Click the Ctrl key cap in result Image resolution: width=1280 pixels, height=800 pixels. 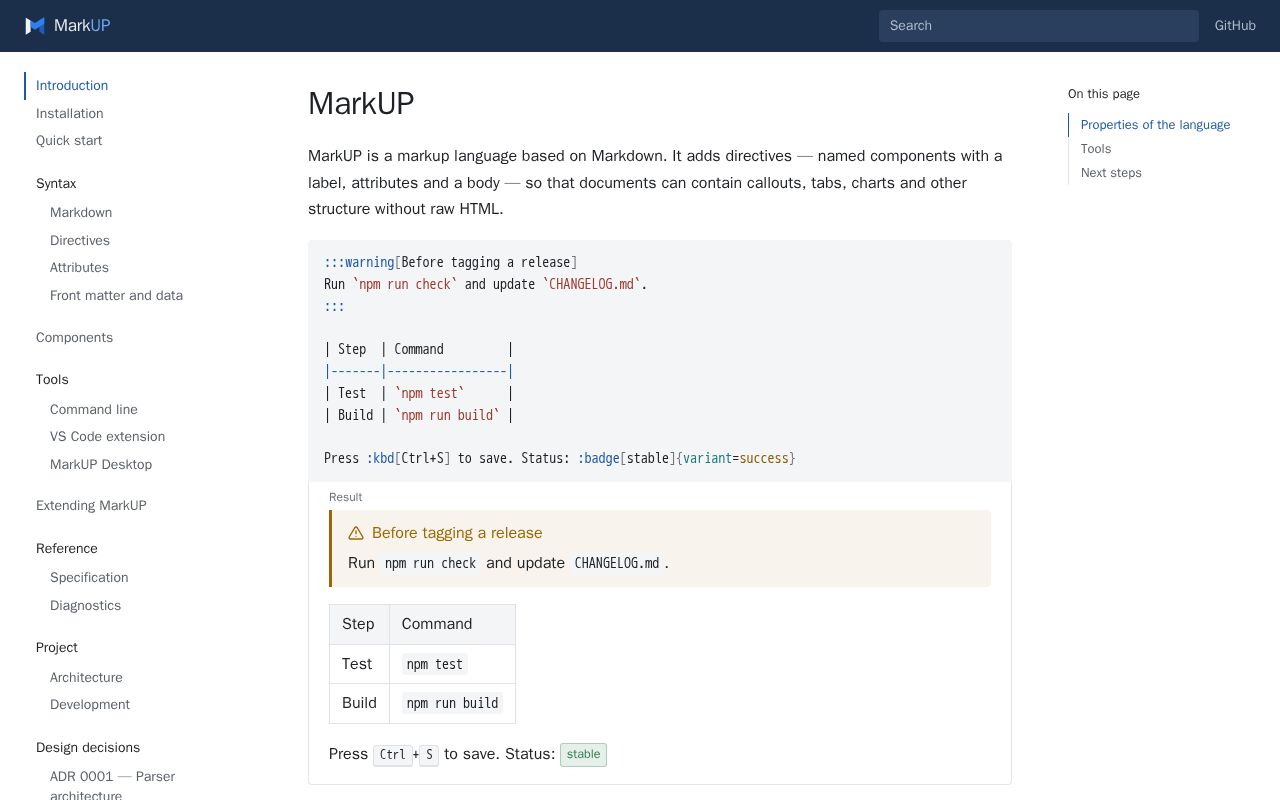[393, 755]
